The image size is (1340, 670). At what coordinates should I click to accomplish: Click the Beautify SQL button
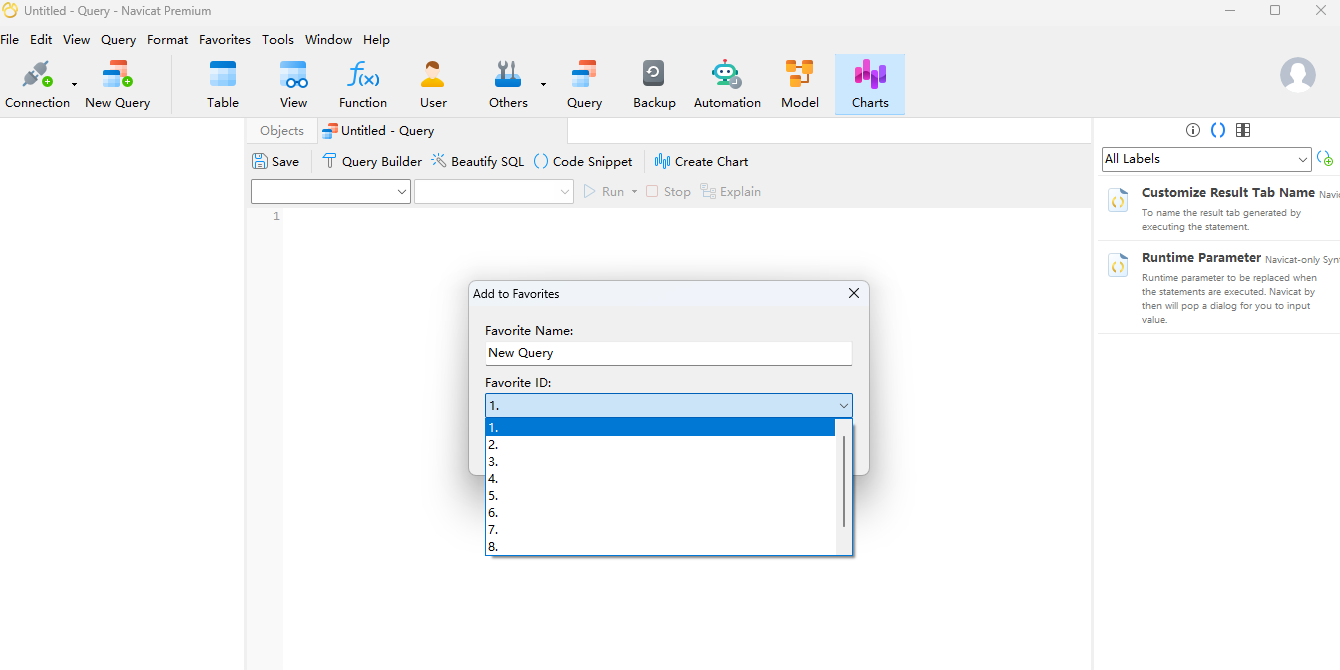[x=477, y=162]
